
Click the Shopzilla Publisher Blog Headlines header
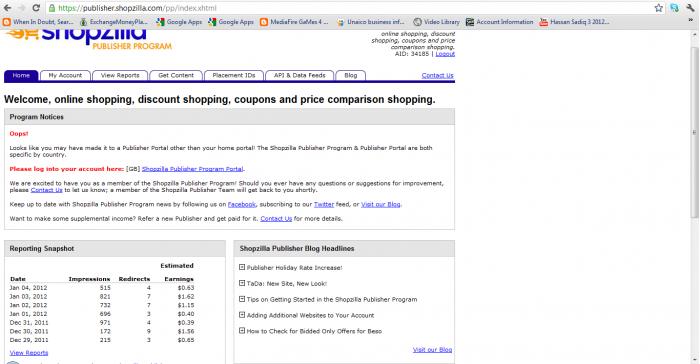click(x=344, y=249)
